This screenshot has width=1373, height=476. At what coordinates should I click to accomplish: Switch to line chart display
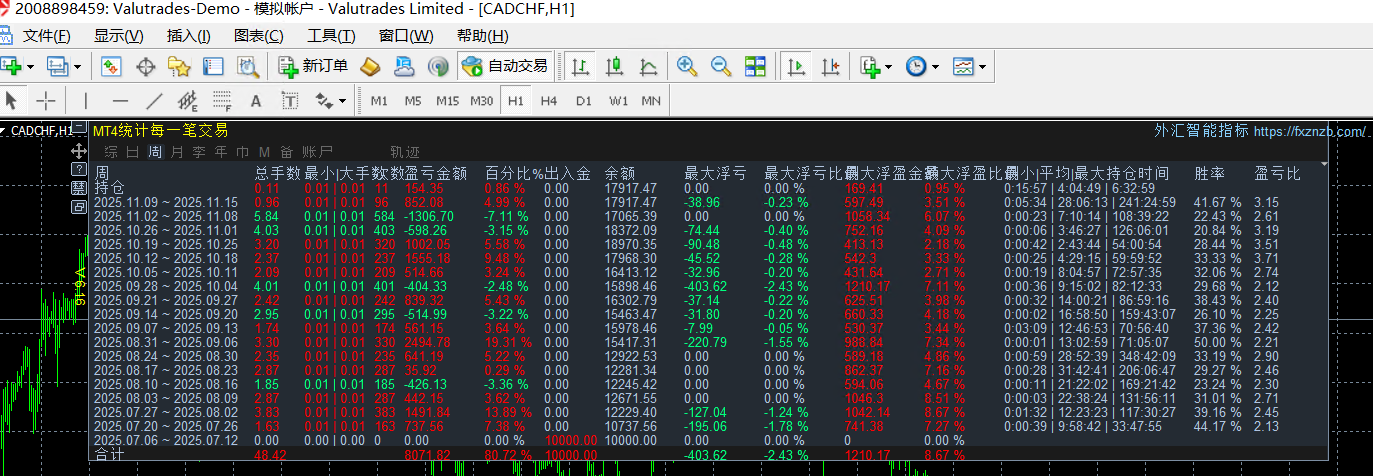click(x=648, y=67)
